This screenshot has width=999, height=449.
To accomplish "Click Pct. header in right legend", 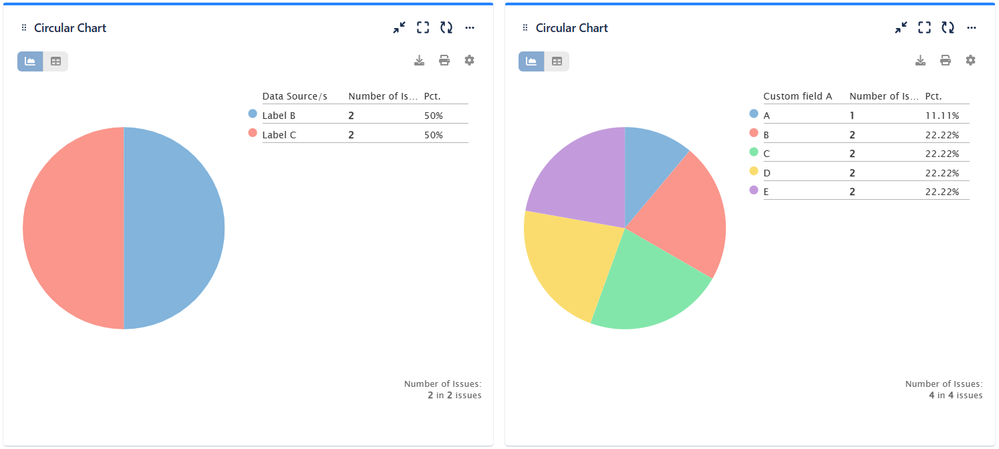I will 933,96.
